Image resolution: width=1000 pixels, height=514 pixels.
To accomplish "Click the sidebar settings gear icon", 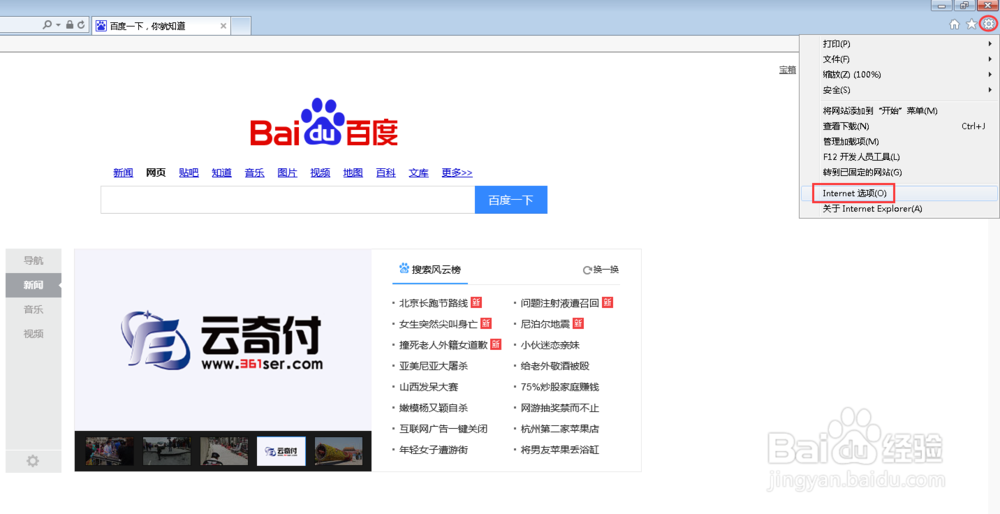I will [33, 460].
